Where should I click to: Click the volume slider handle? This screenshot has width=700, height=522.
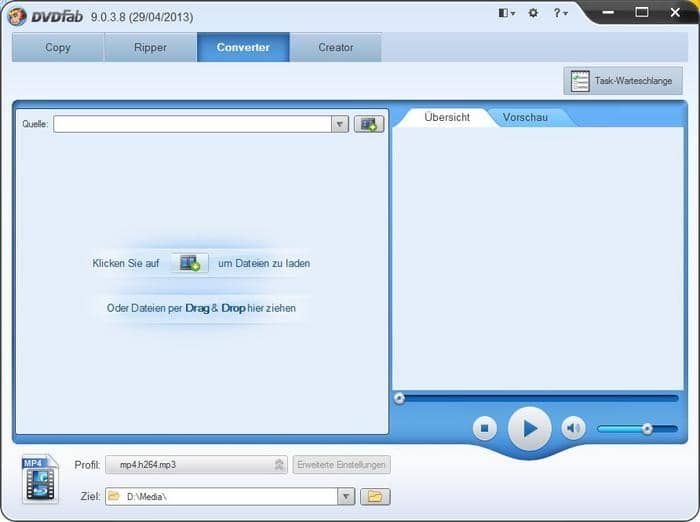coord(647,429)
